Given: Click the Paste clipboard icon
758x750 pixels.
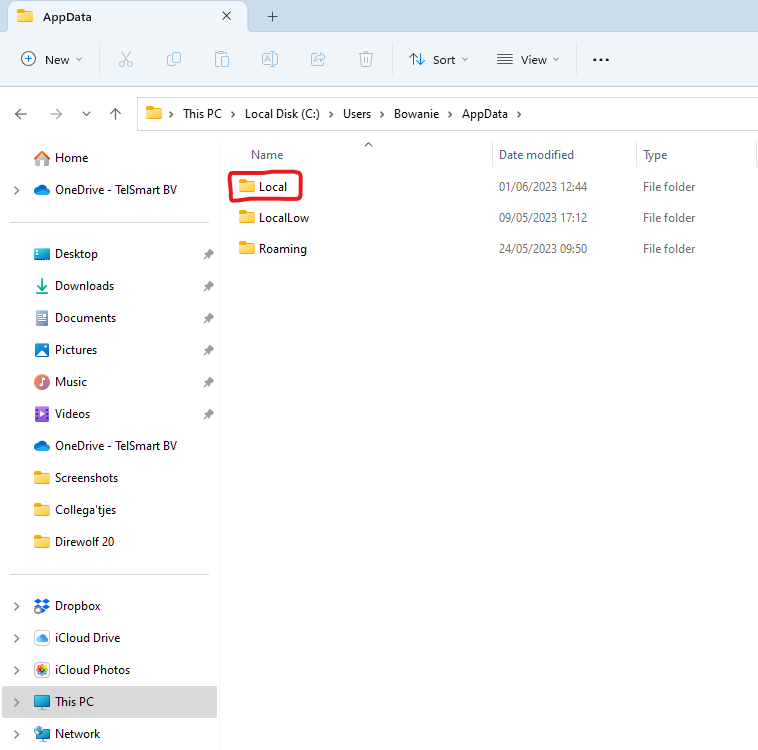Looking at the screenshot, I should (x=222, y=60).
